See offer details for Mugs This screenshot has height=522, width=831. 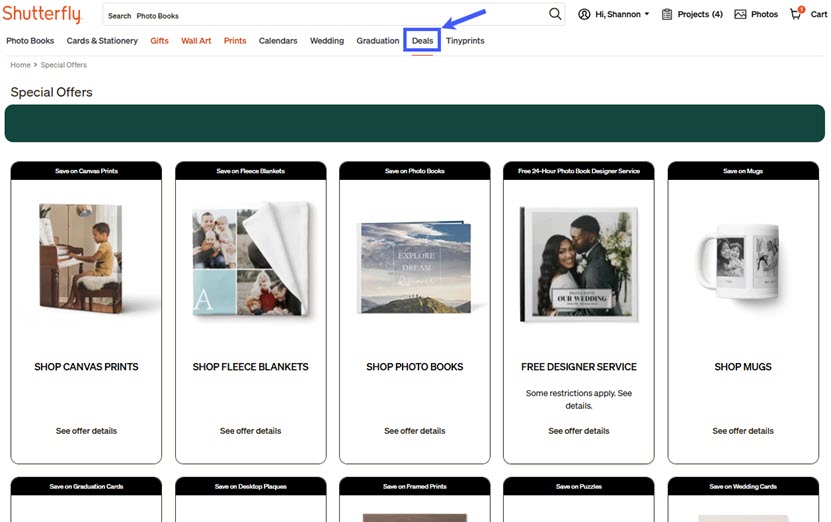[743, 431]
